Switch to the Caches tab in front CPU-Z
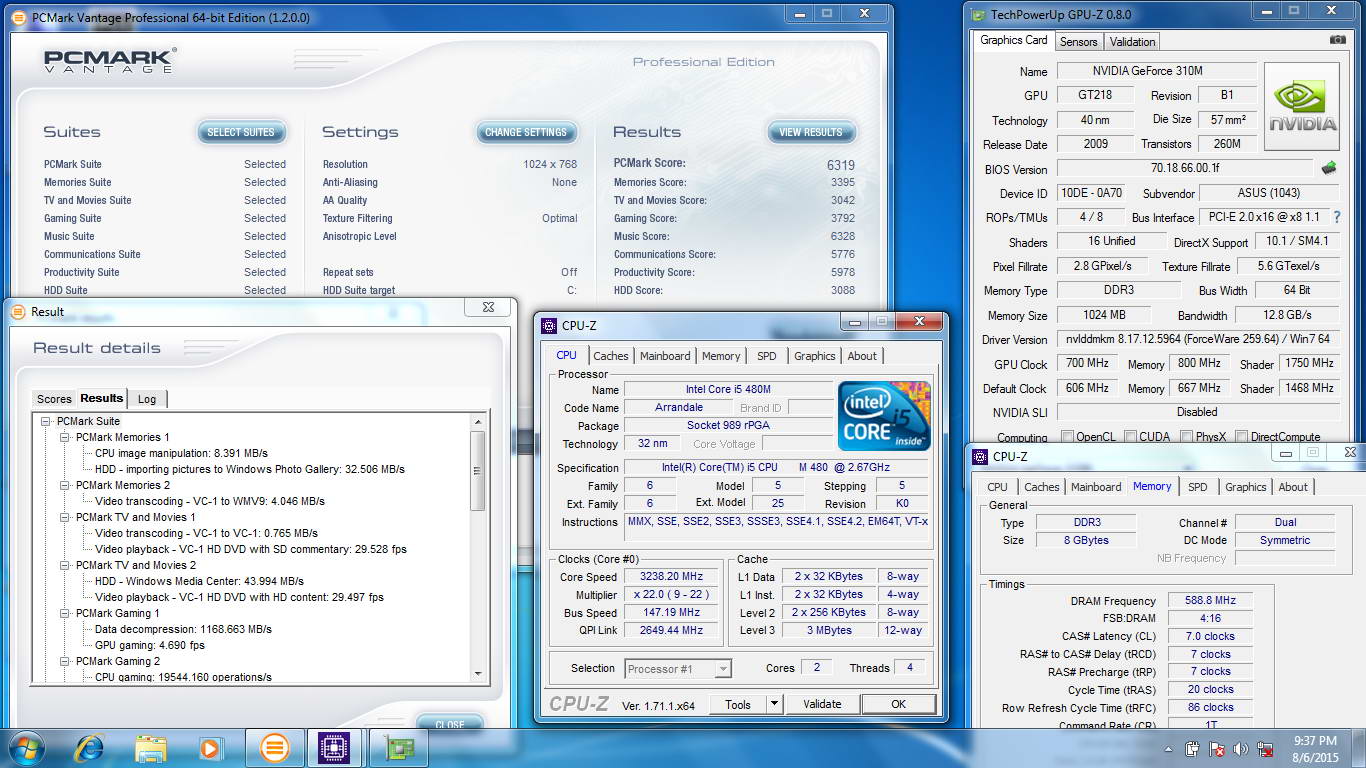The image size is (1366, 768). pyautogui.click(x=611, y=356)
